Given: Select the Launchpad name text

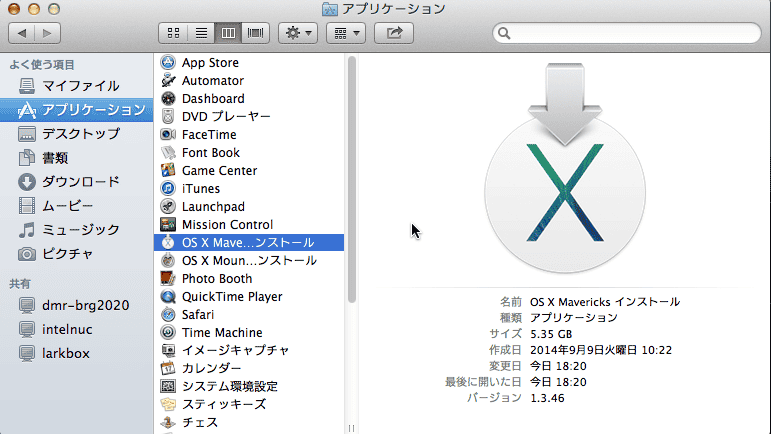Looking at the screenshot, I should [213, 207].
